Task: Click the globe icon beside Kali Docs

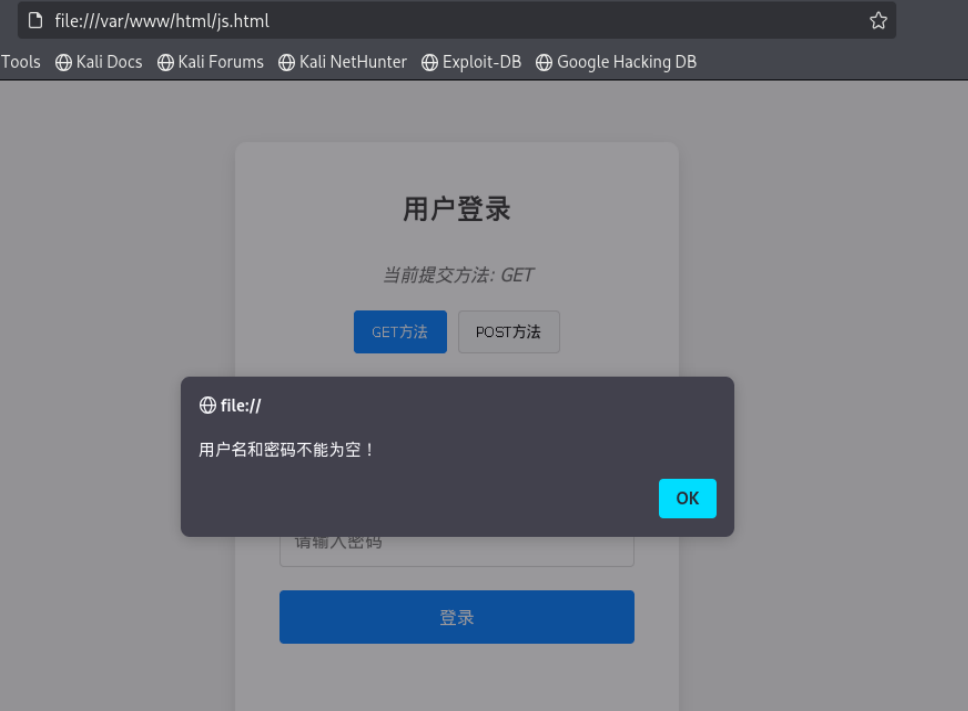Action: tap(62, 62)
